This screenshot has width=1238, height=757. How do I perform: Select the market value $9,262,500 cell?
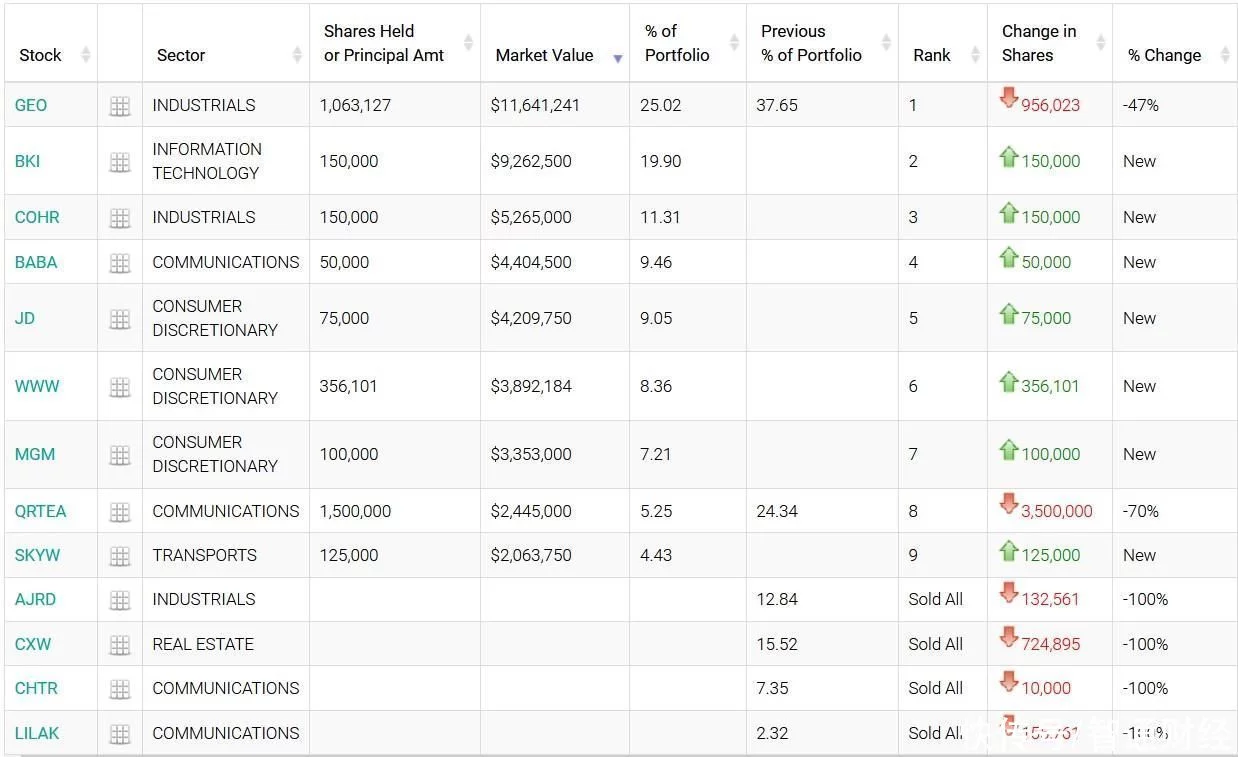(x=555, y=162)
